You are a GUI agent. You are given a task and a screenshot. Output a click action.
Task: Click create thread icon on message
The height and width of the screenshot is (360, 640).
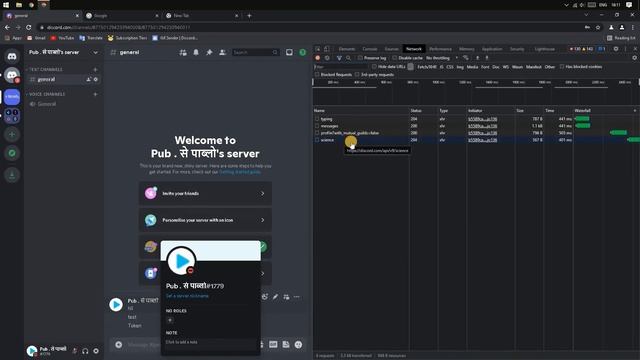point(286,297)
